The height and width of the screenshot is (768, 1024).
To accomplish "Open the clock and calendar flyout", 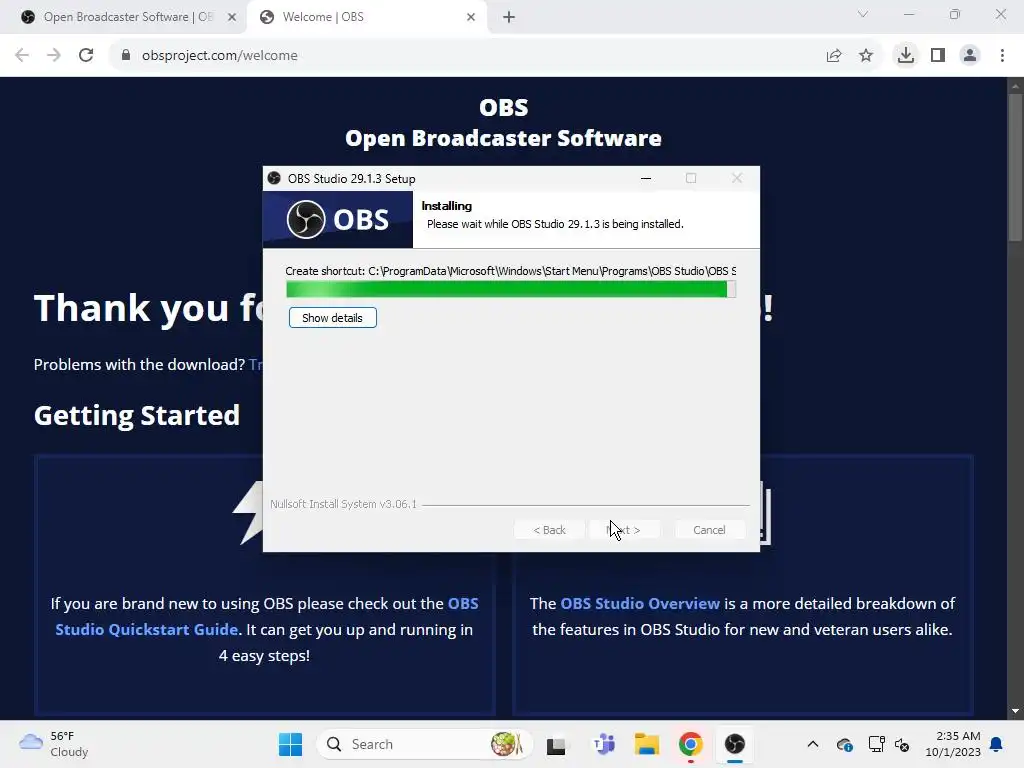I will pyautogui.click(x=953, y=744).
